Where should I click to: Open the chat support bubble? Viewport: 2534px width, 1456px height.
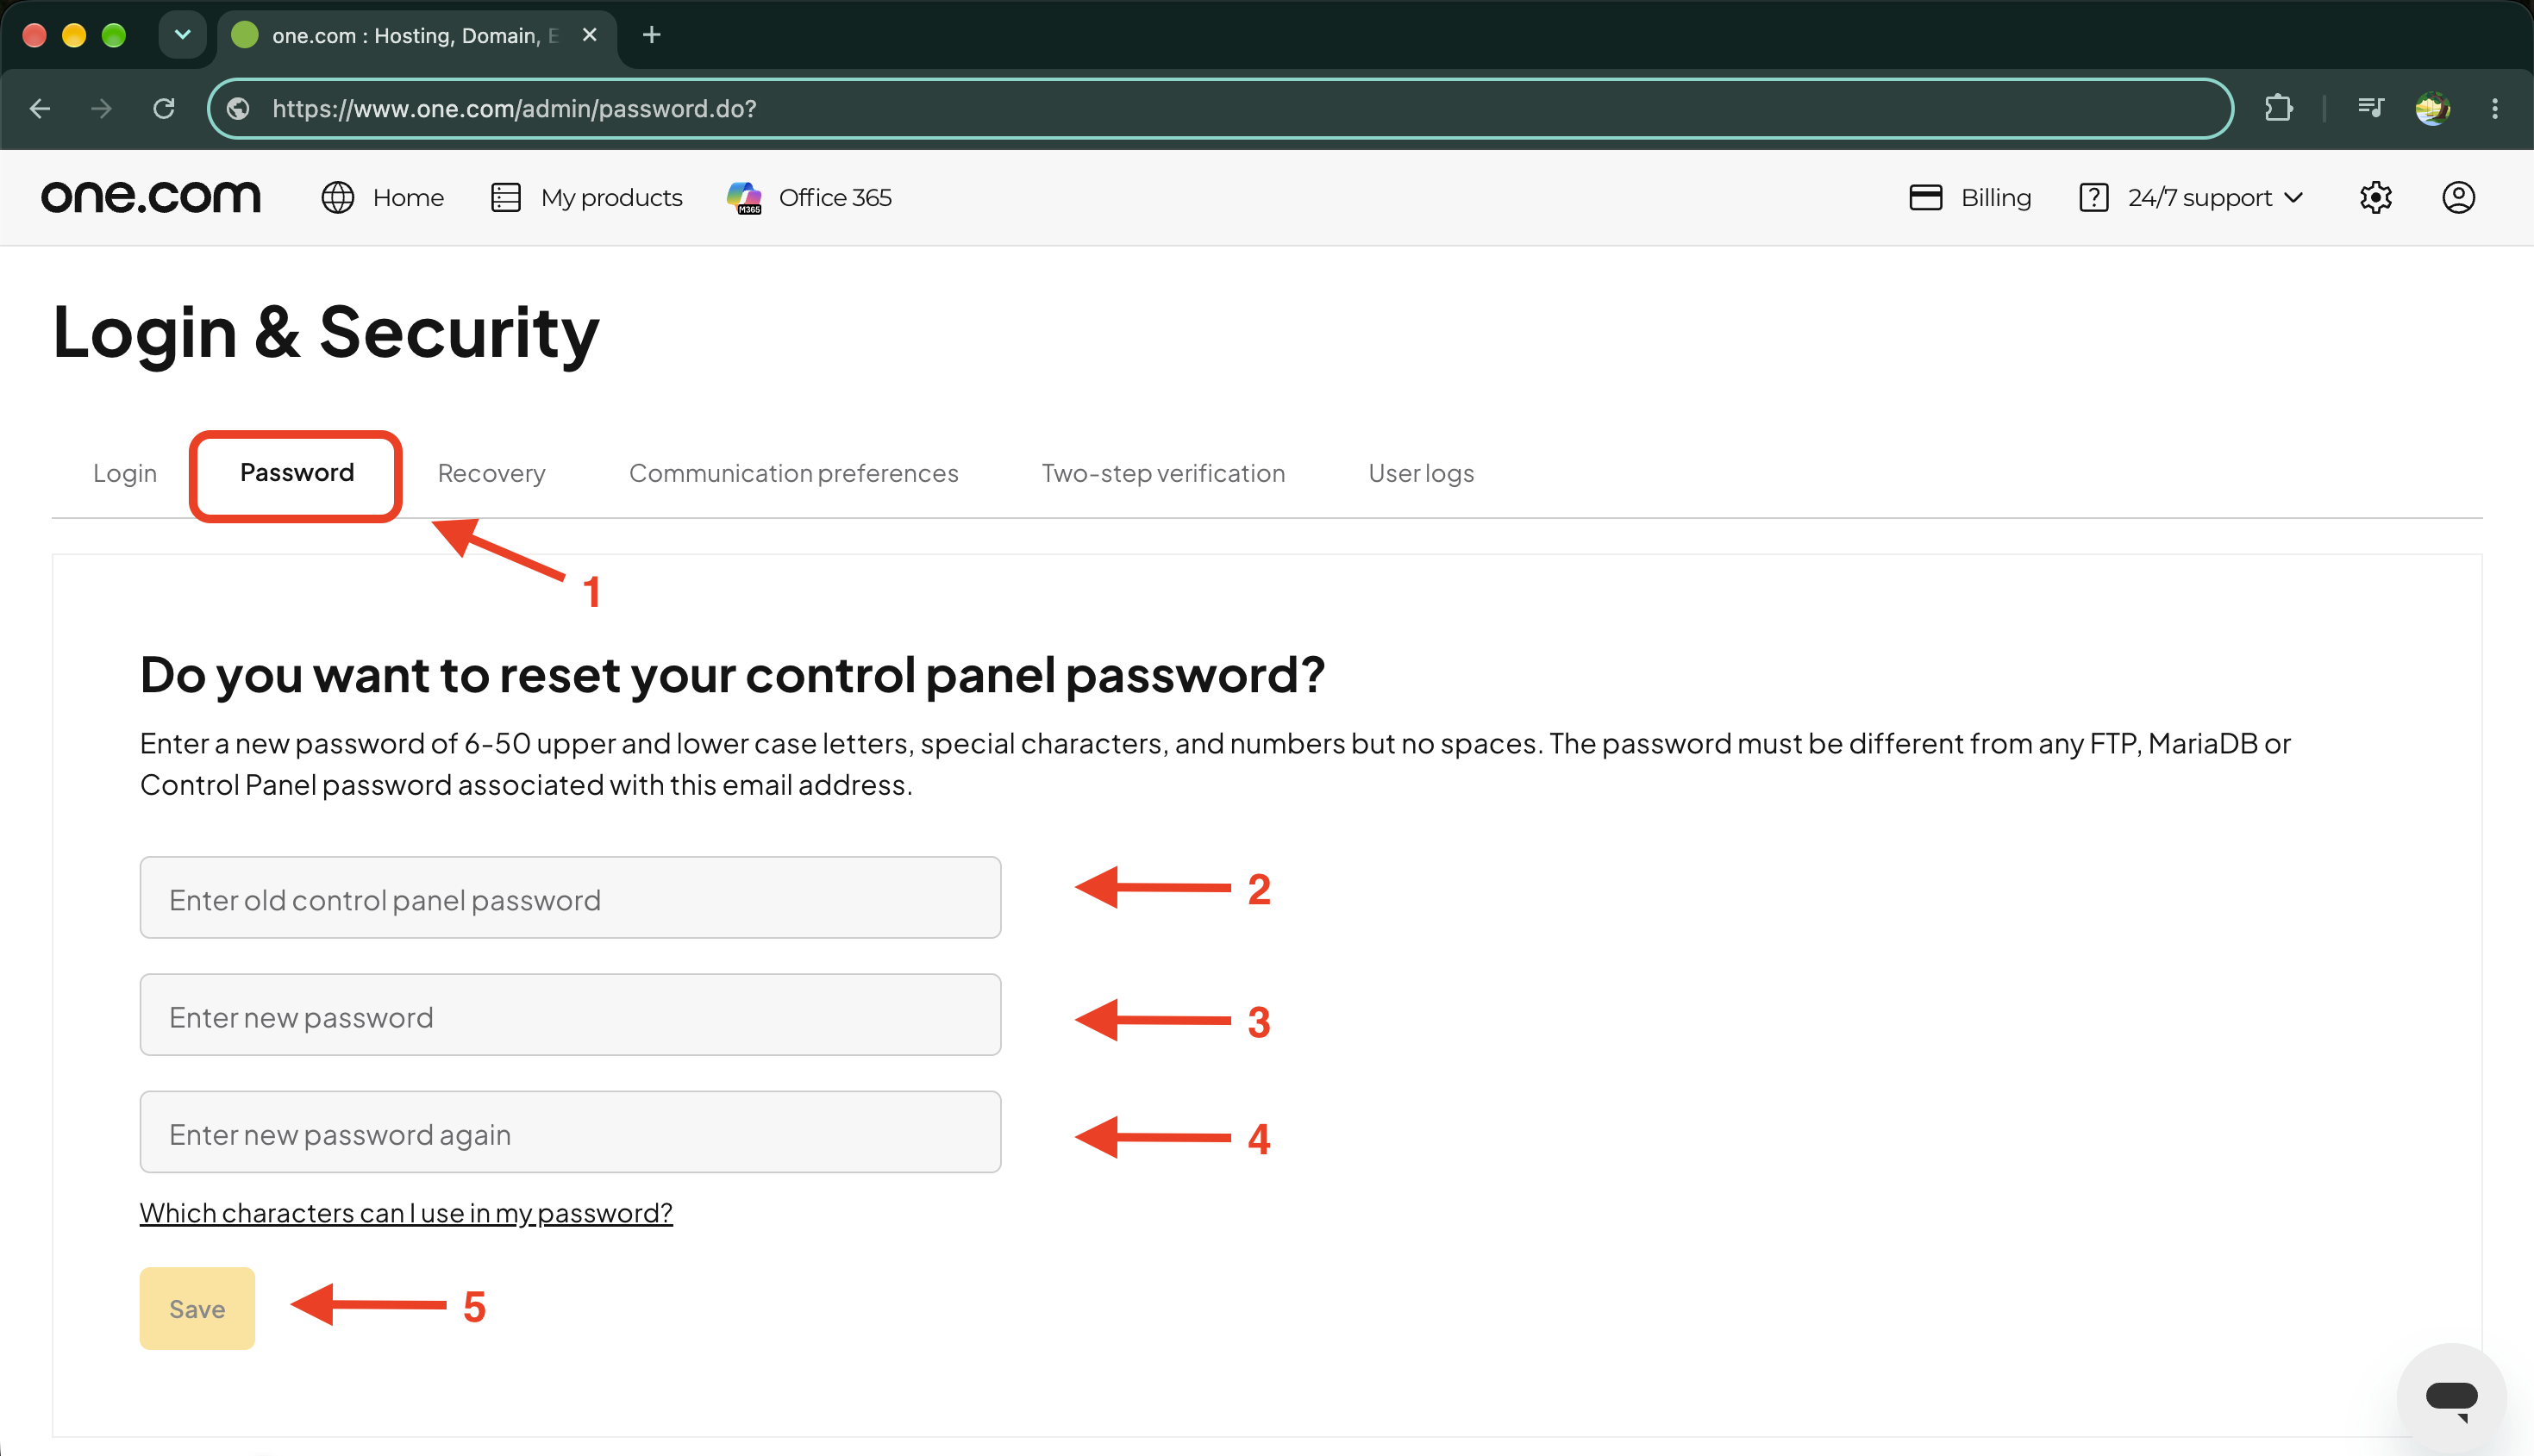point(2451,1397)
